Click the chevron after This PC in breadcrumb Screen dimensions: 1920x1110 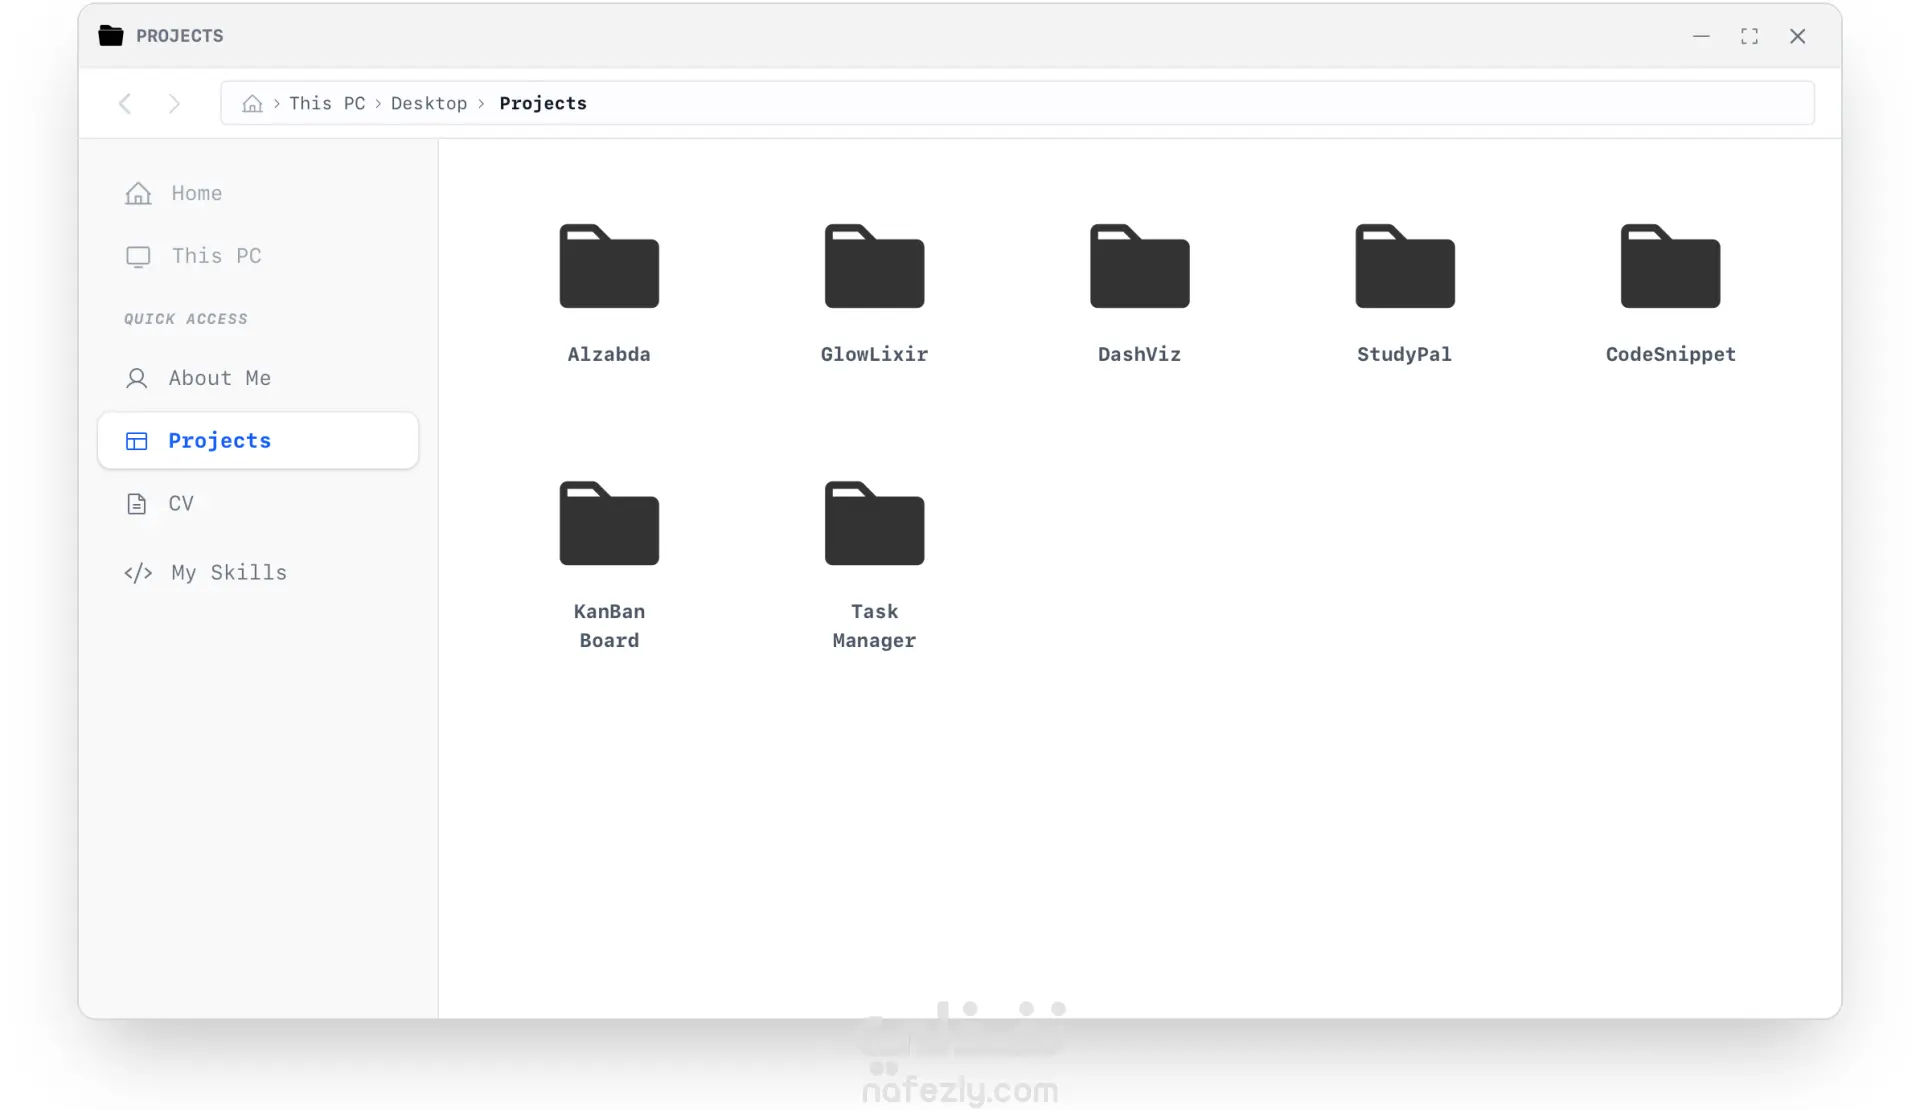(378, 104)
